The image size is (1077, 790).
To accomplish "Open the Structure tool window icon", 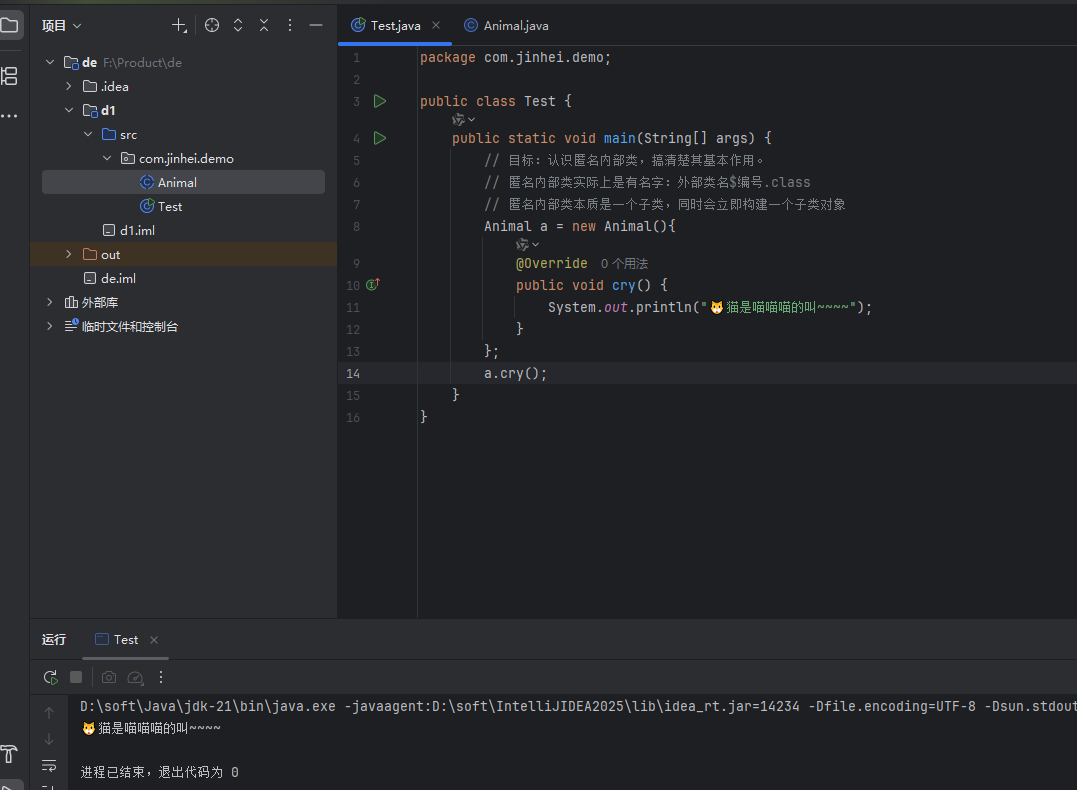I will [x=9, y=76].
